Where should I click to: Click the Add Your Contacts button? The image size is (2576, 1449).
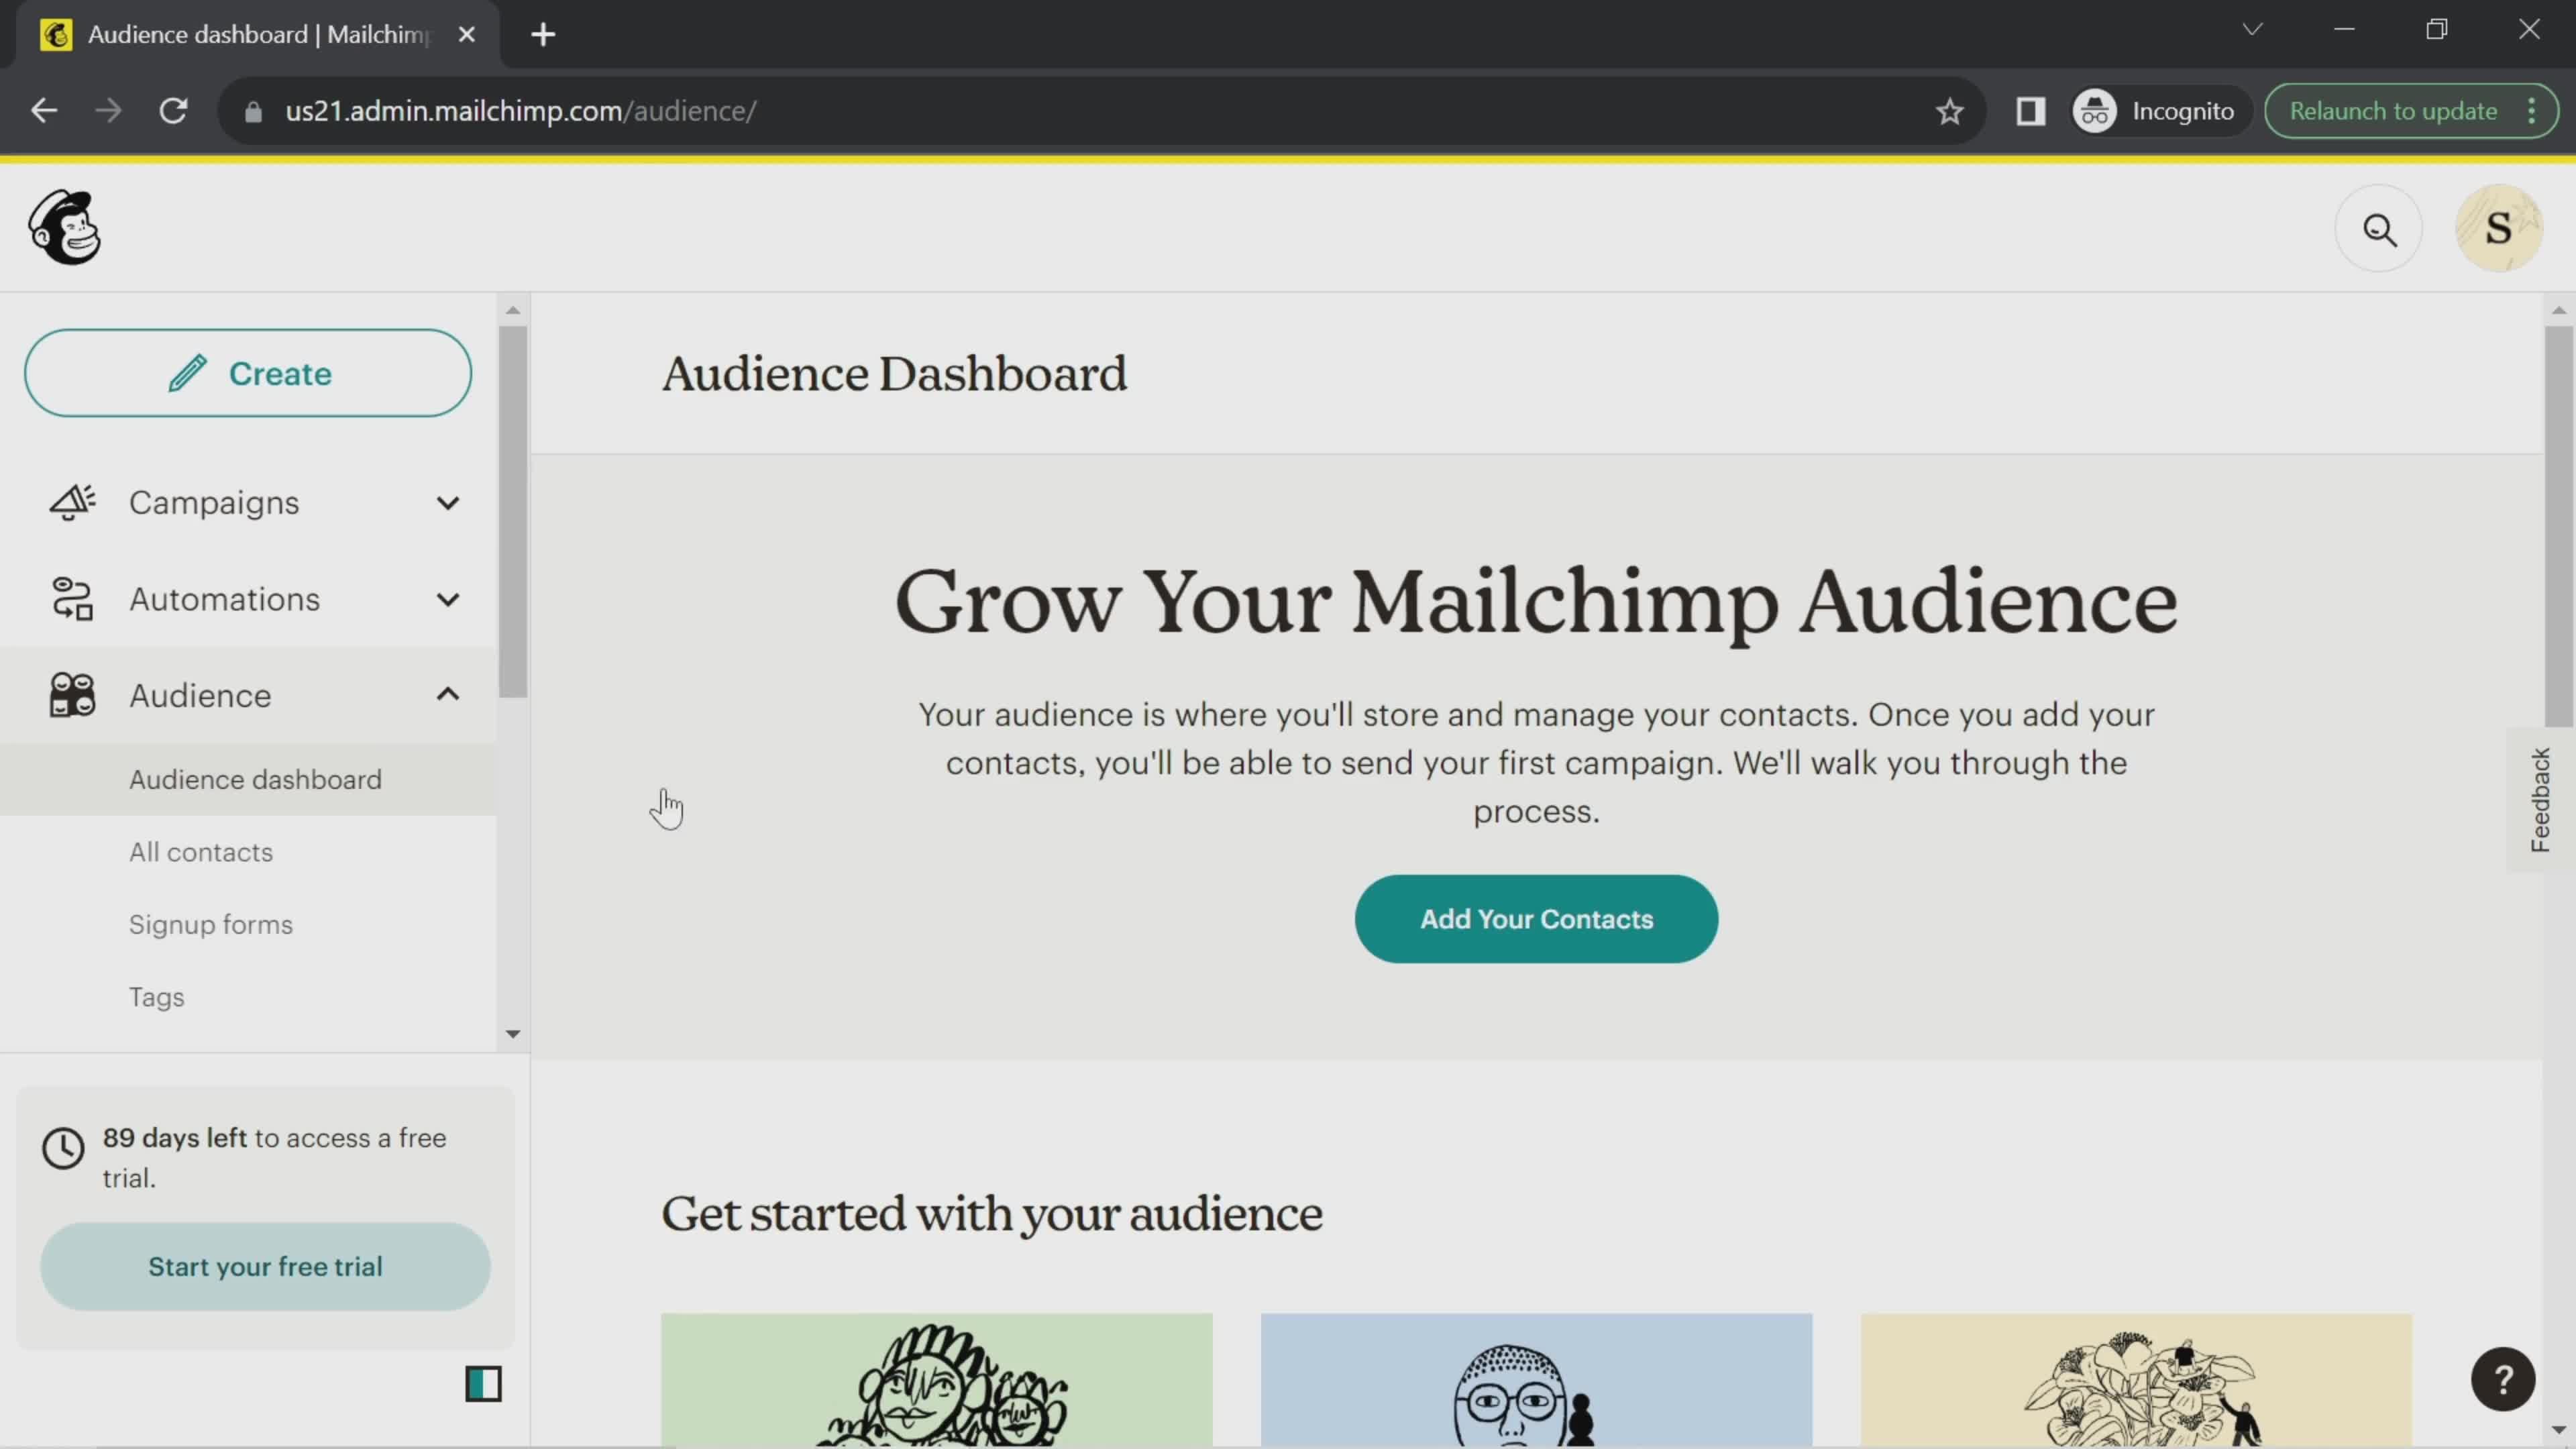(1536, 918)
